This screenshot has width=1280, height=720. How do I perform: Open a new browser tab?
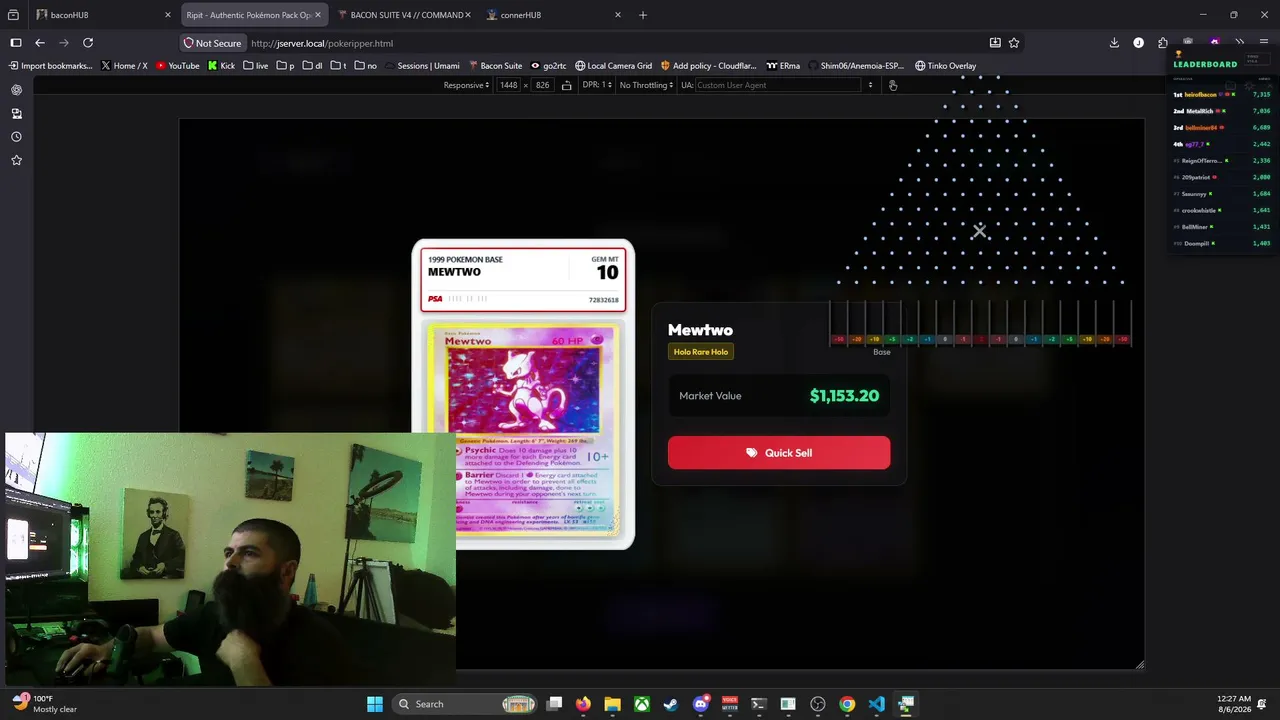tap(643, 15)
